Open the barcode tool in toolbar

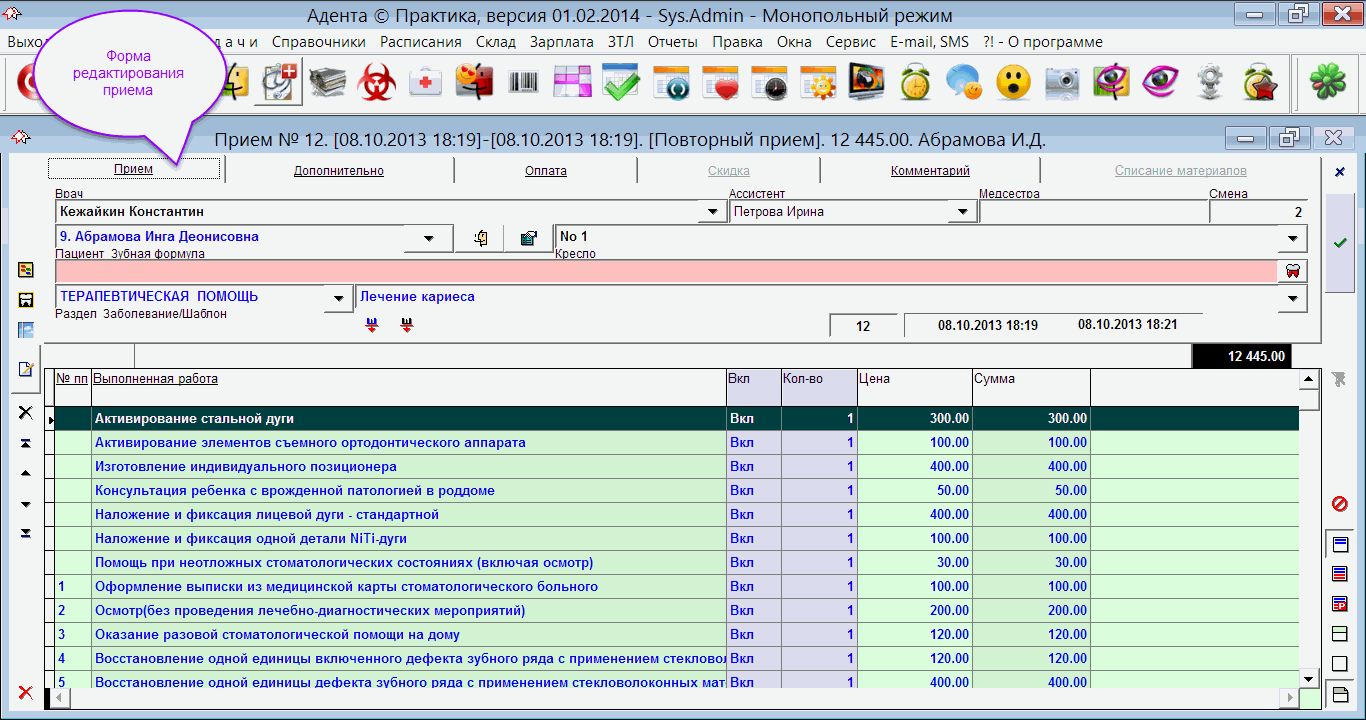(523, 82)
